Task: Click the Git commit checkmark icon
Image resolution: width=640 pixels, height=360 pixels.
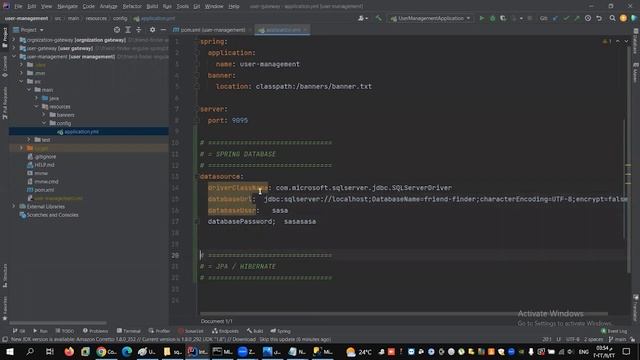Action: pos(566,18)
